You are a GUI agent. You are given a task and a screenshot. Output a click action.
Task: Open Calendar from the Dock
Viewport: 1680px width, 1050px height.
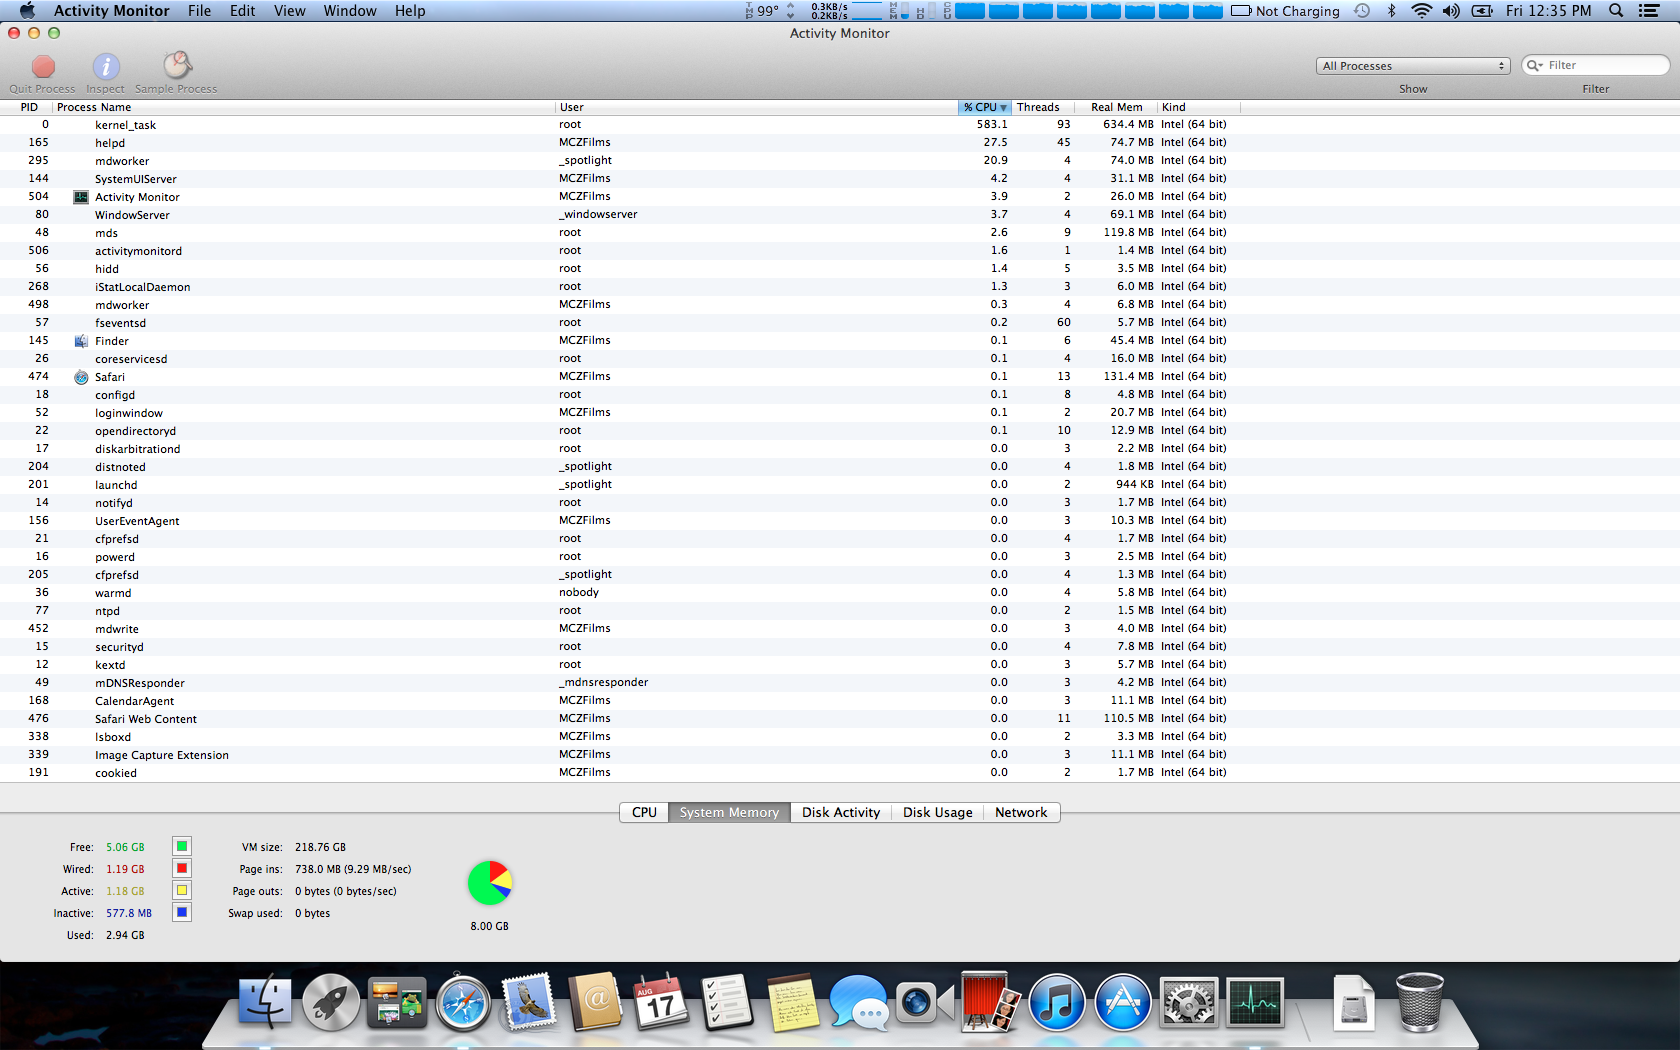tap(661, 1003)
